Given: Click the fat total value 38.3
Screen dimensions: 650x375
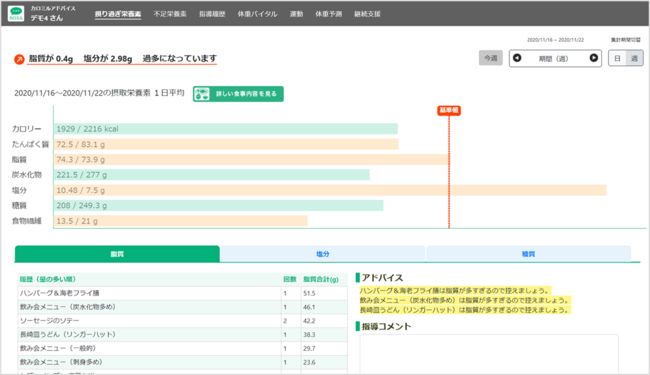Looking at the screenshot, I should pyautogui.click(x=309, y=334).
